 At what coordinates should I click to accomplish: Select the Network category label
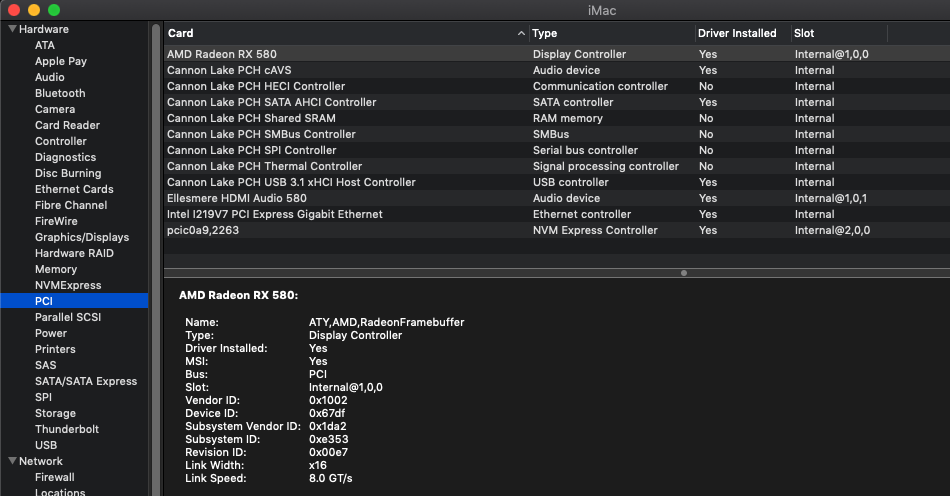41,461
